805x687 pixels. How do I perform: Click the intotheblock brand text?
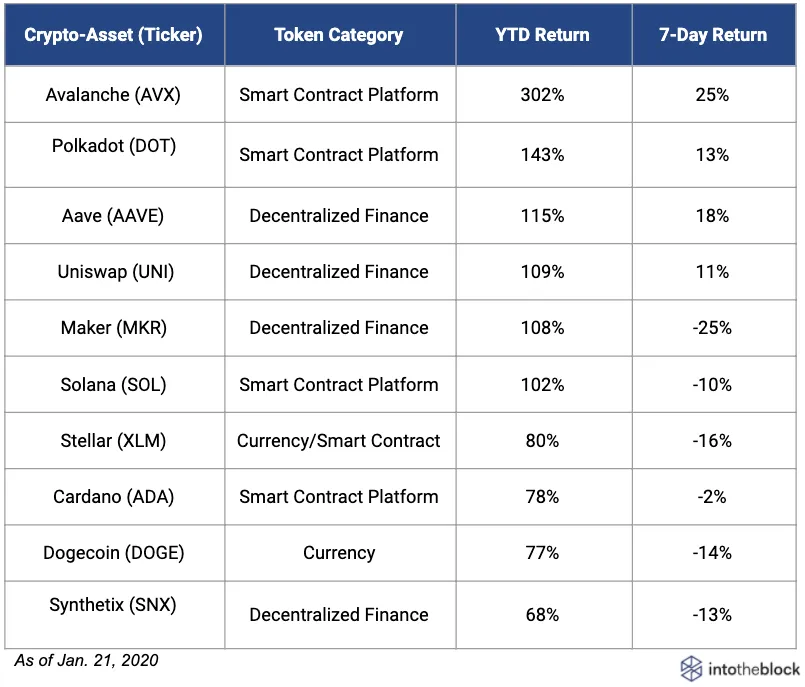[x=754, y=669]
